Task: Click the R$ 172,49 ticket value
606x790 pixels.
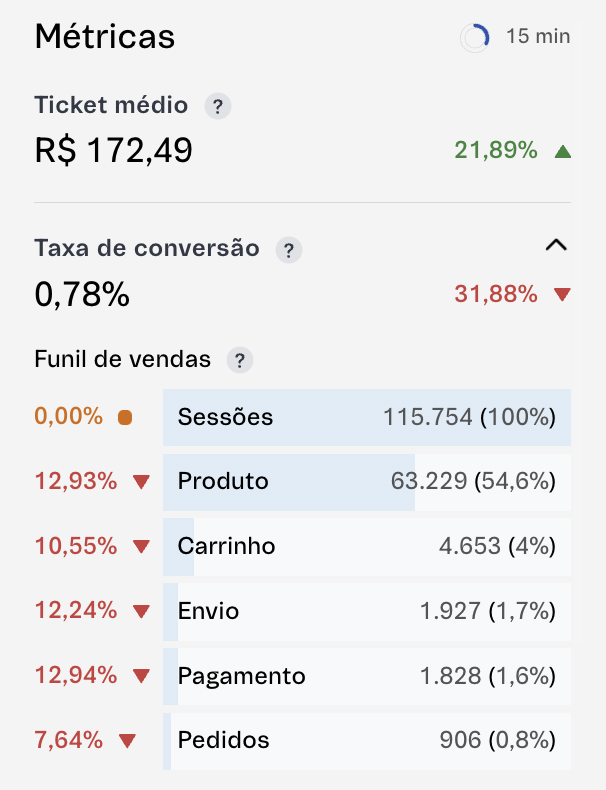Action: coord(113,151)
